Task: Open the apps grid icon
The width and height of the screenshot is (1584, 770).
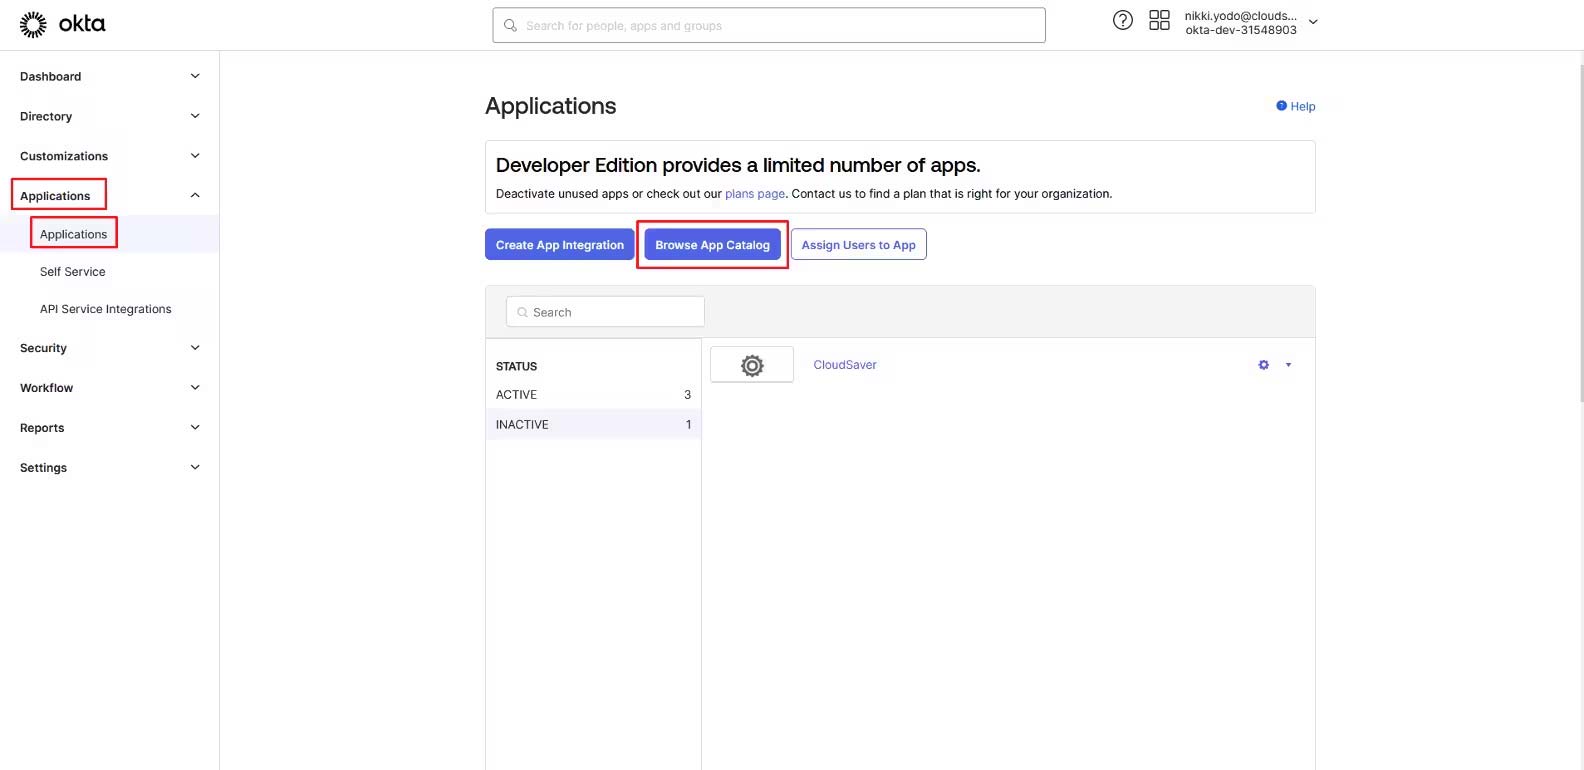Action: (1159, 21)
